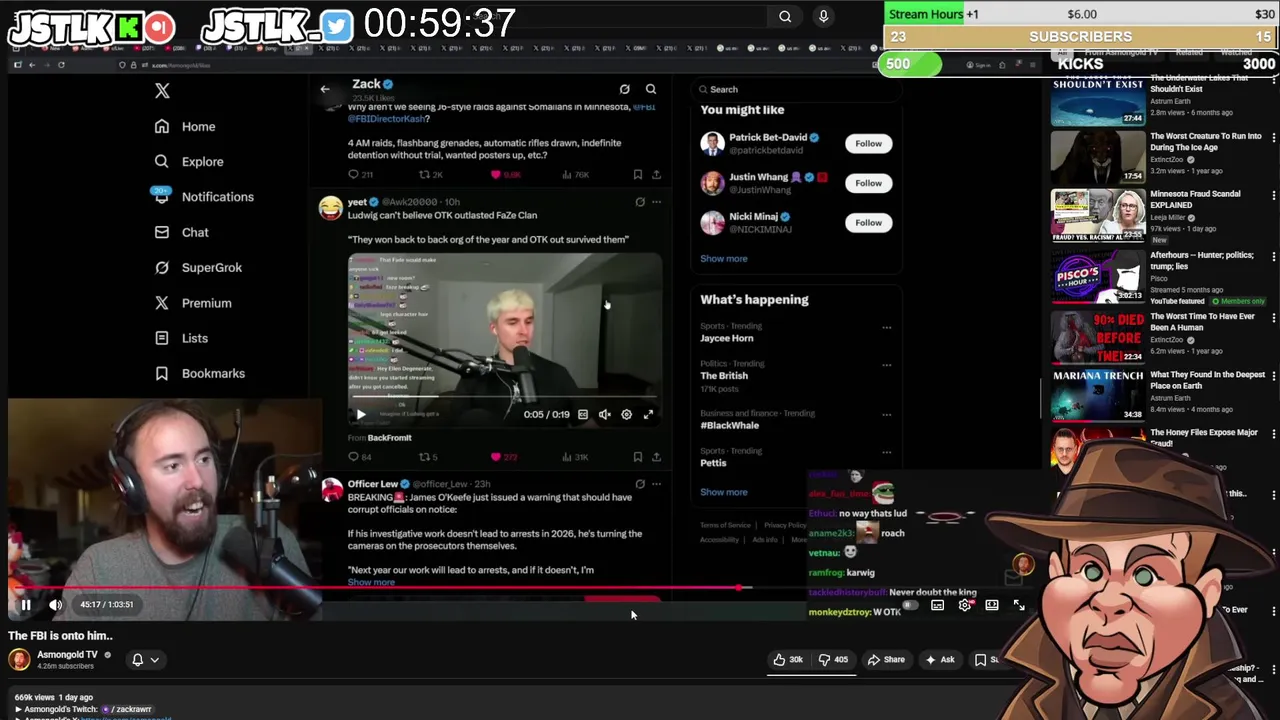Open the Ask button below the video
The width and height of the screenshot is (1280, 720).
tap(940, 660)
